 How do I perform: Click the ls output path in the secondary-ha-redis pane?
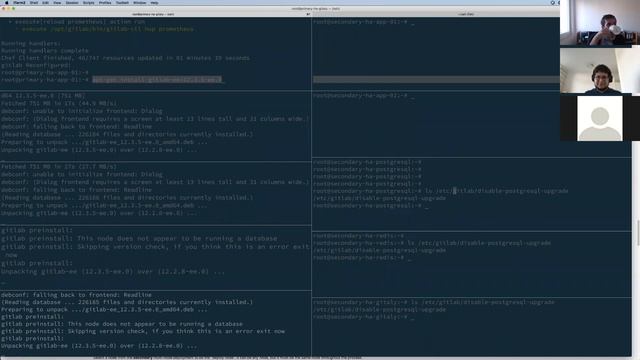pos(380,250)
